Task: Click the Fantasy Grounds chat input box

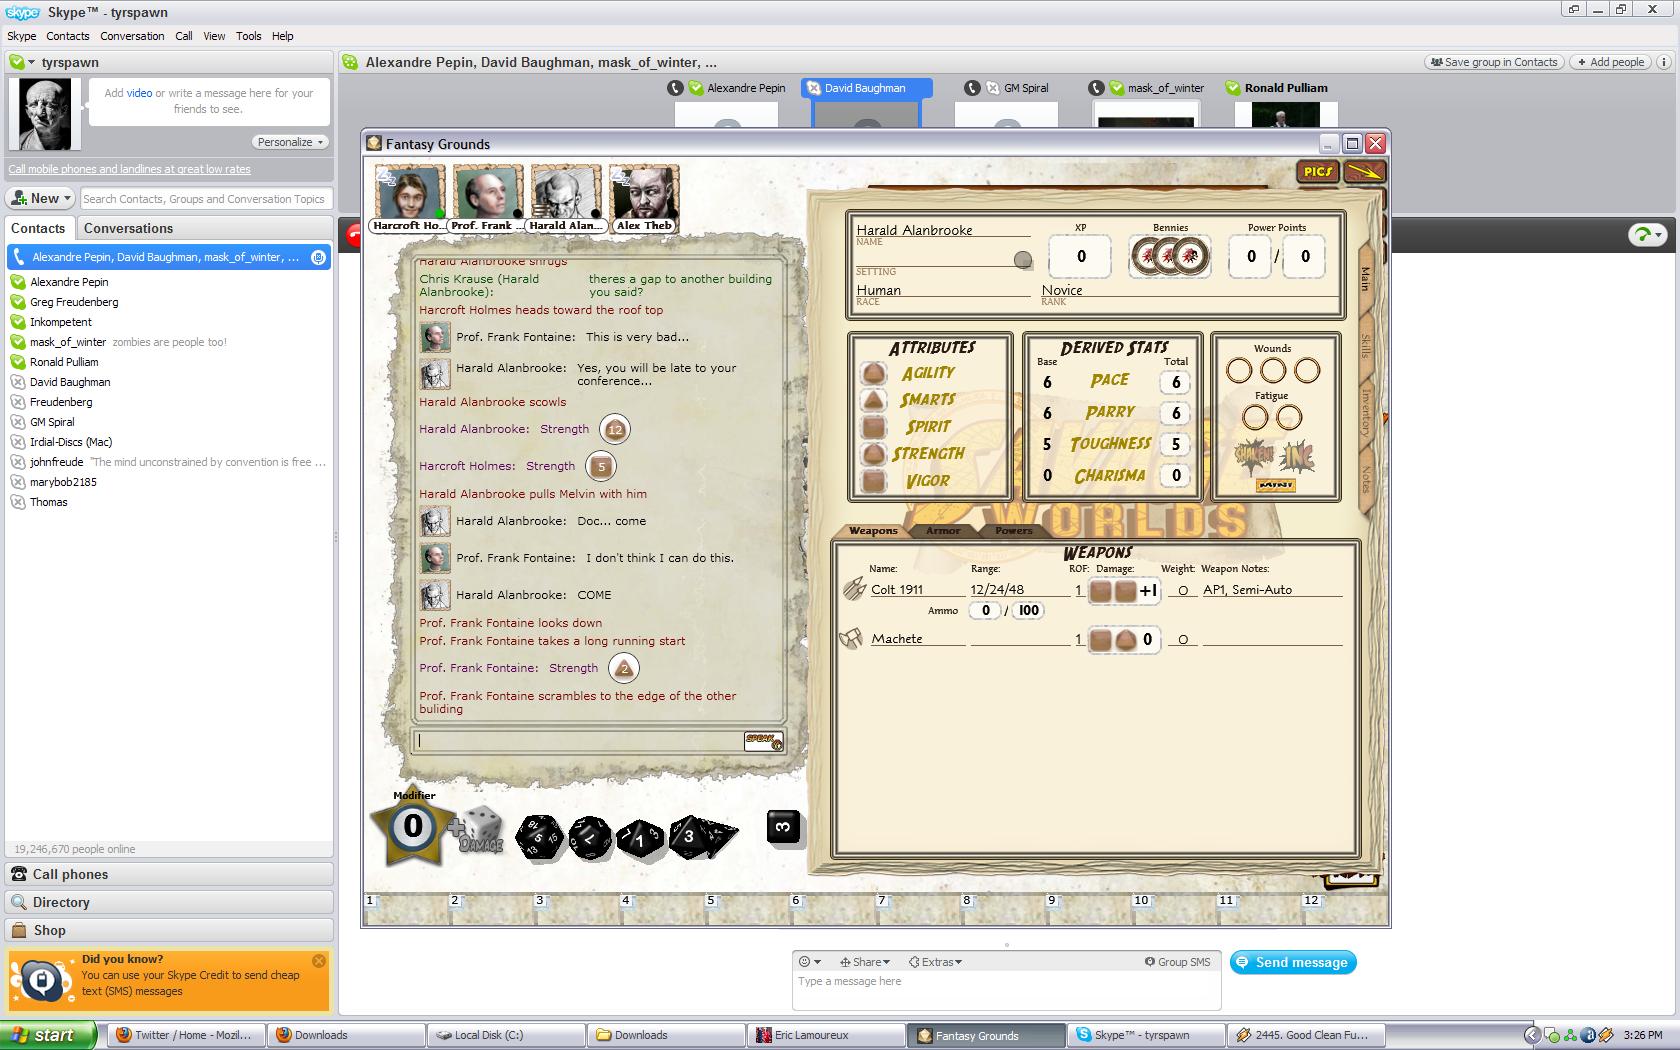Action: (580, 741)
